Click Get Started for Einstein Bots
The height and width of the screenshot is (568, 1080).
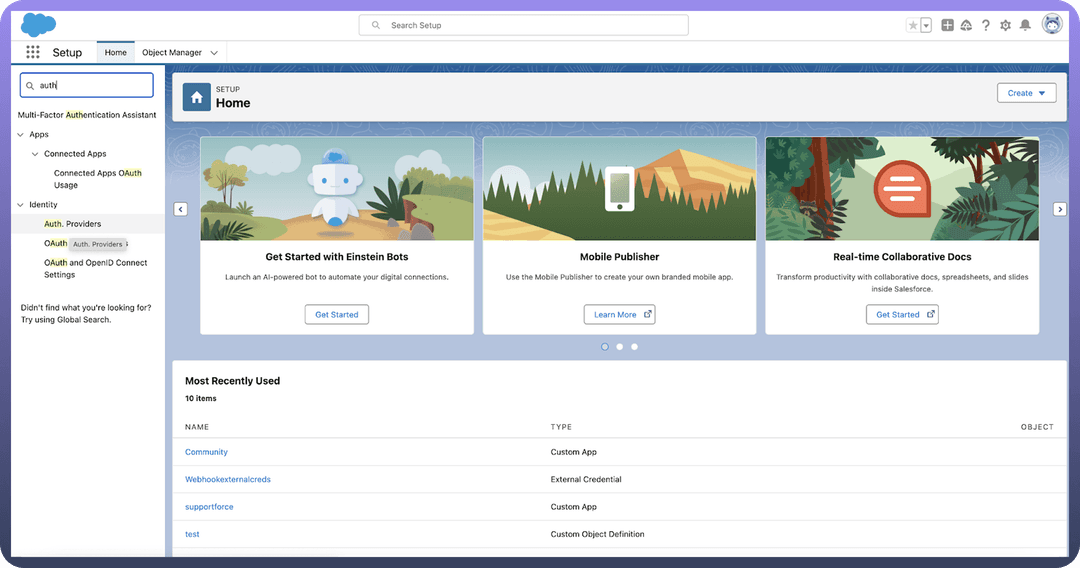pos(337,314)
